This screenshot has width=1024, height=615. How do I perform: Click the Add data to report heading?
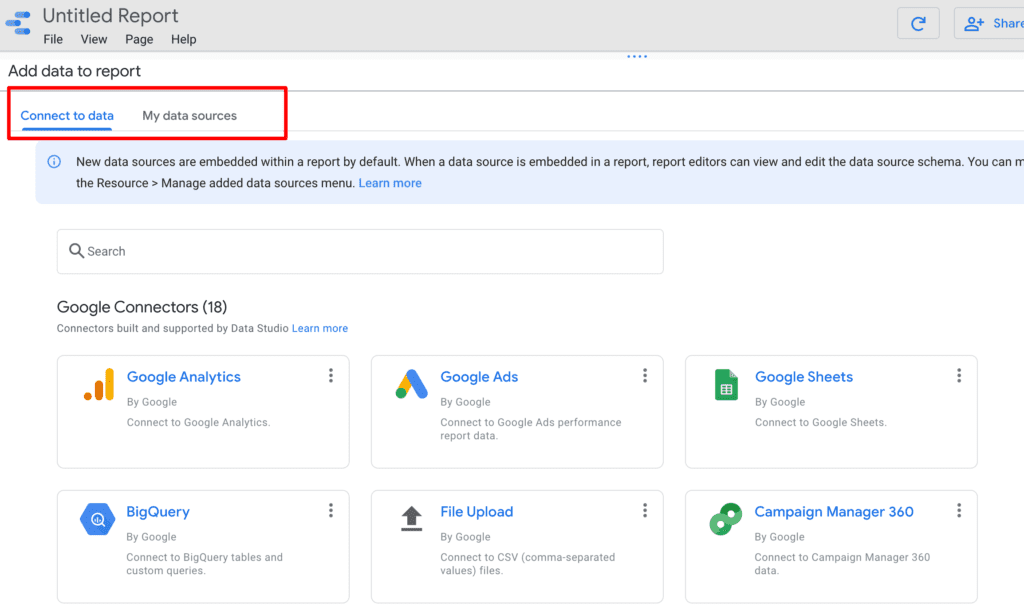74,71
